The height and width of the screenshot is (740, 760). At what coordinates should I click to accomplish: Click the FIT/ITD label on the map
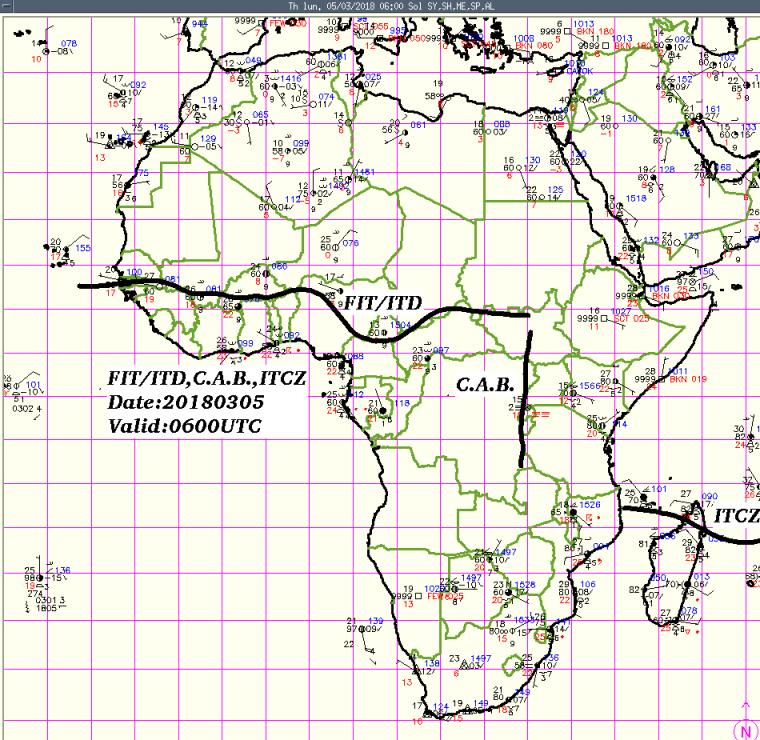click(x=383, y=302)
